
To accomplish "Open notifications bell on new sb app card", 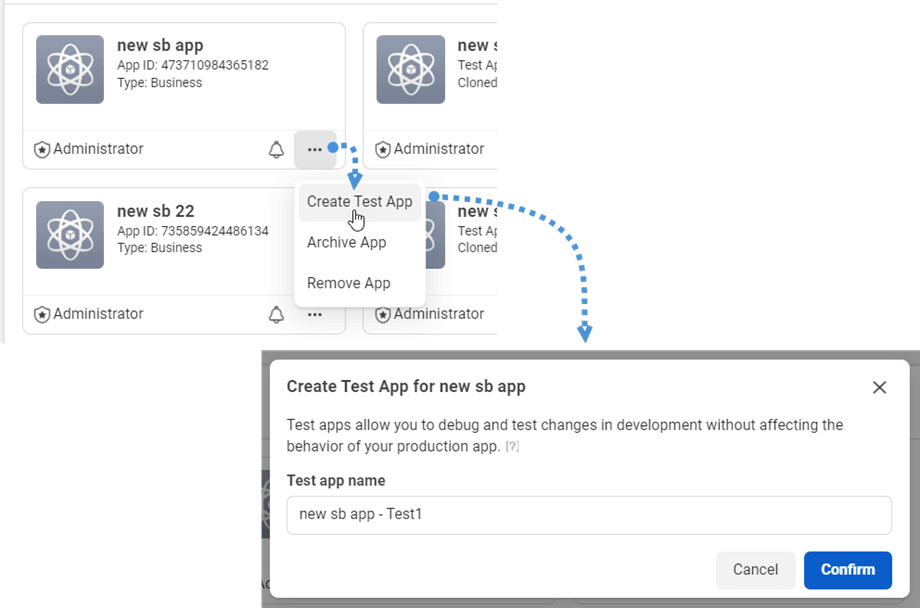I will click(276, 150).
